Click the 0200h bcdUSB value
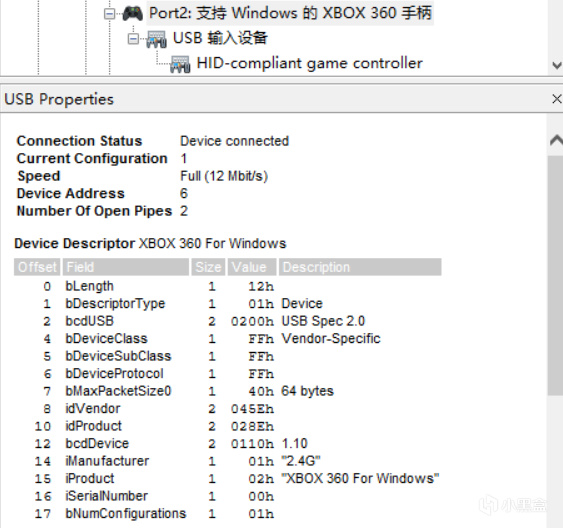Viewport: 563px width, 528px height. [252, 322]
